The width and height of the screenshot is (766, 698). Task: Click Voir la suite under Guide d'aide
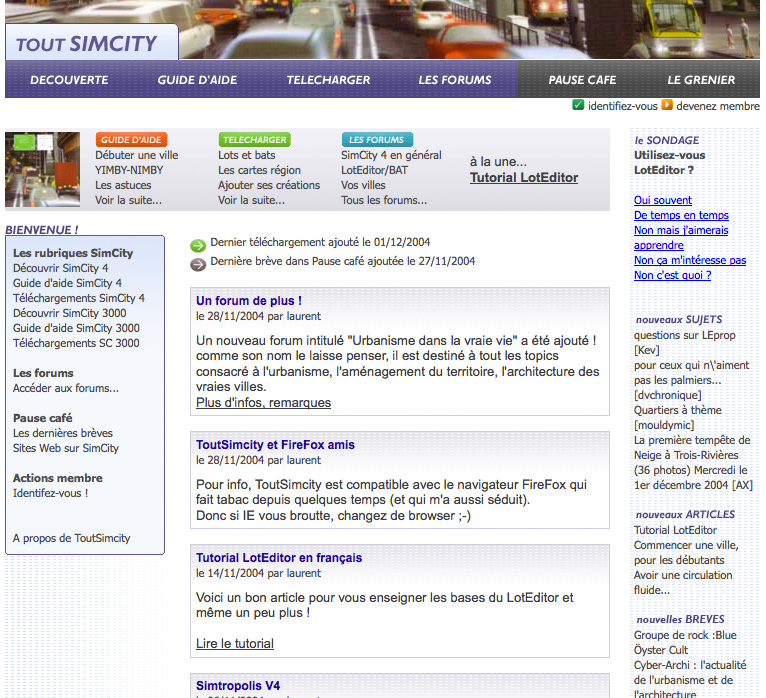point(128,200)
